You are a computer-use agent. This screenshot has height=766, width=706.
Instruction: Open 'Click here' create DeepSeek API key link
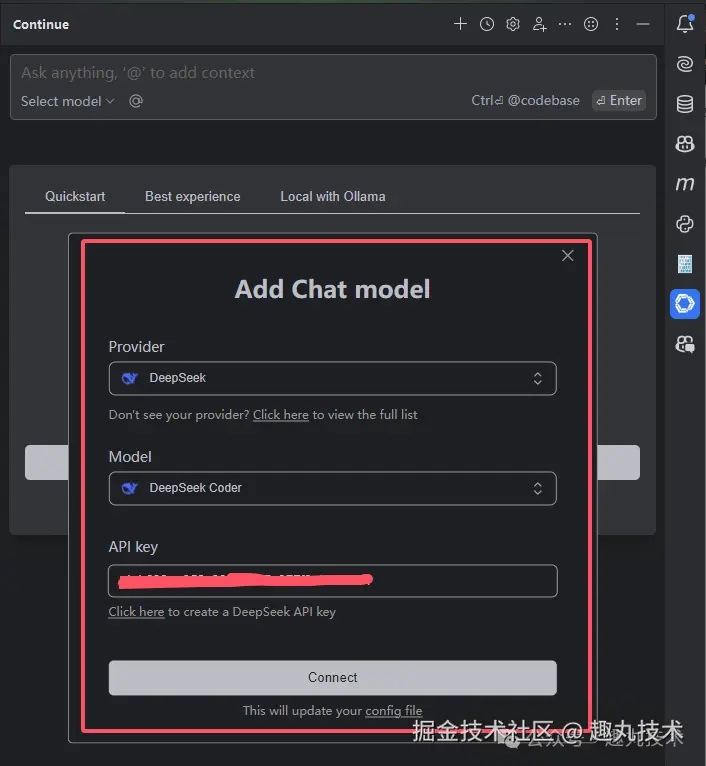[x=136, y=612]
